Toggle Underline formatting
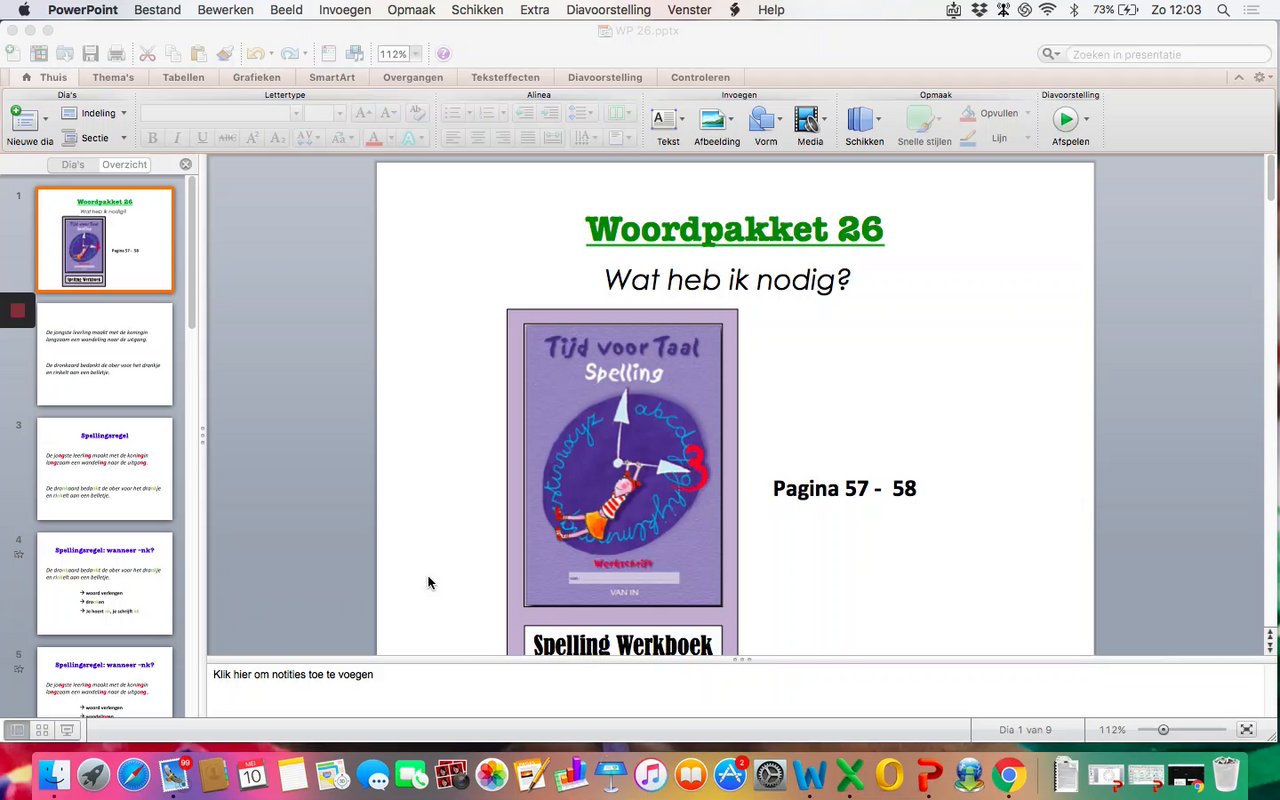The image size is (1280, 800). tap(202, 138)
